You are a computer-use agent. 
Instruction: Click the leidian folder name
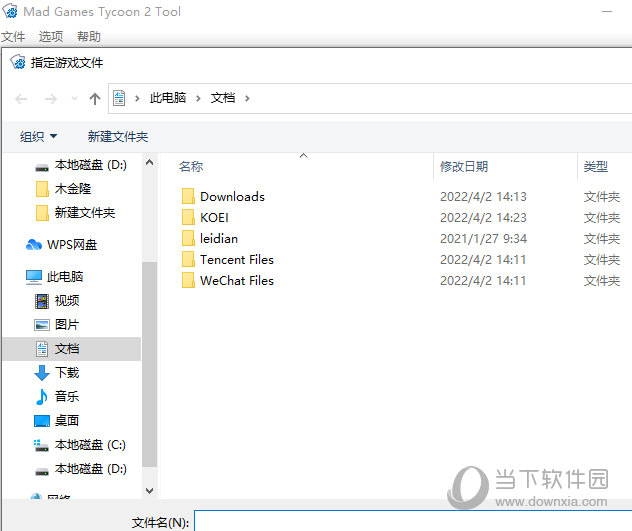(x=219, y=238)
